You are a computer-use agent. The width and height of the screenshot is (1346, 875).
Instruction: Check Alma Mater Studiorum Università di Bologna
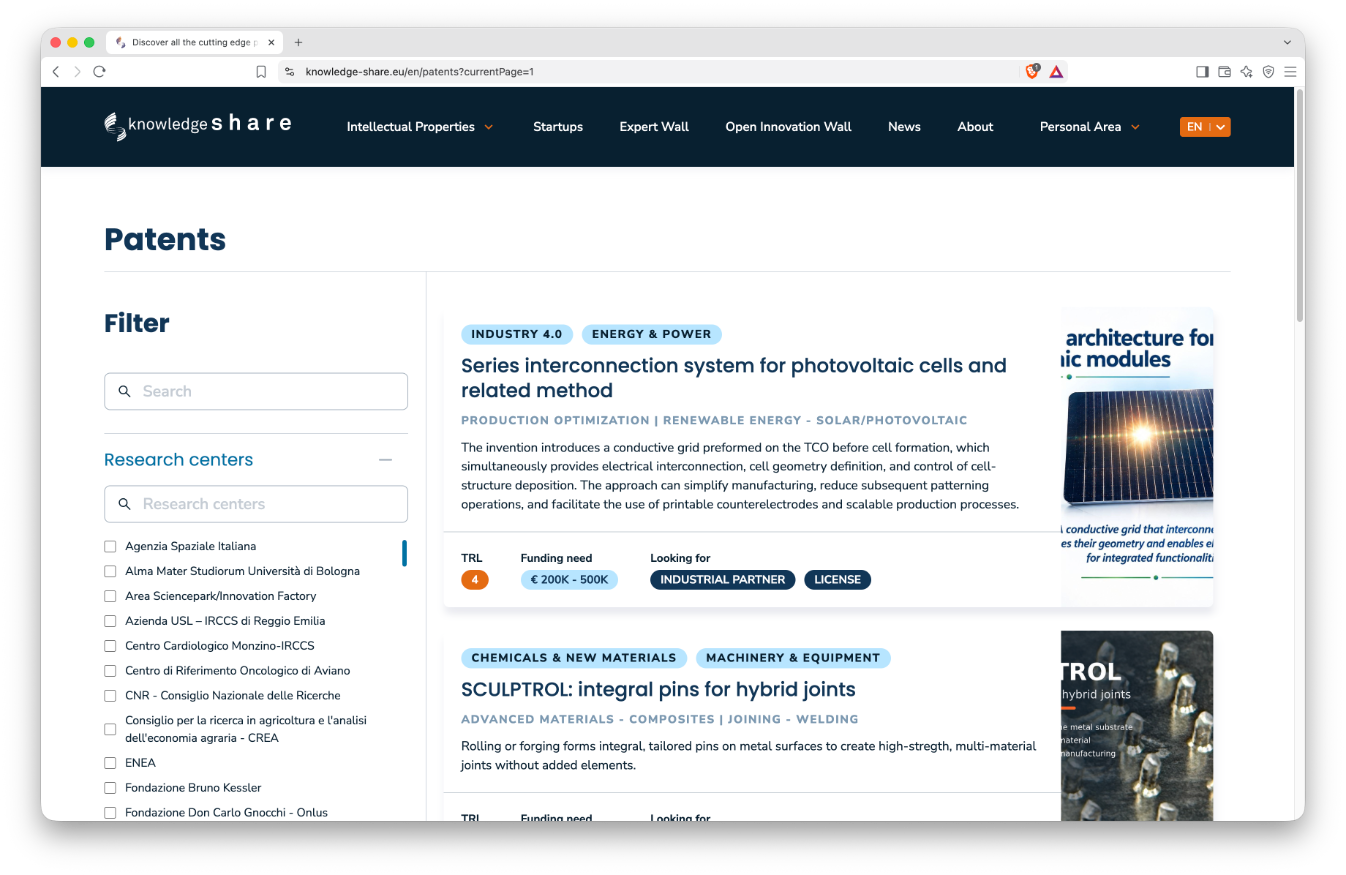[x=110, y=571]
